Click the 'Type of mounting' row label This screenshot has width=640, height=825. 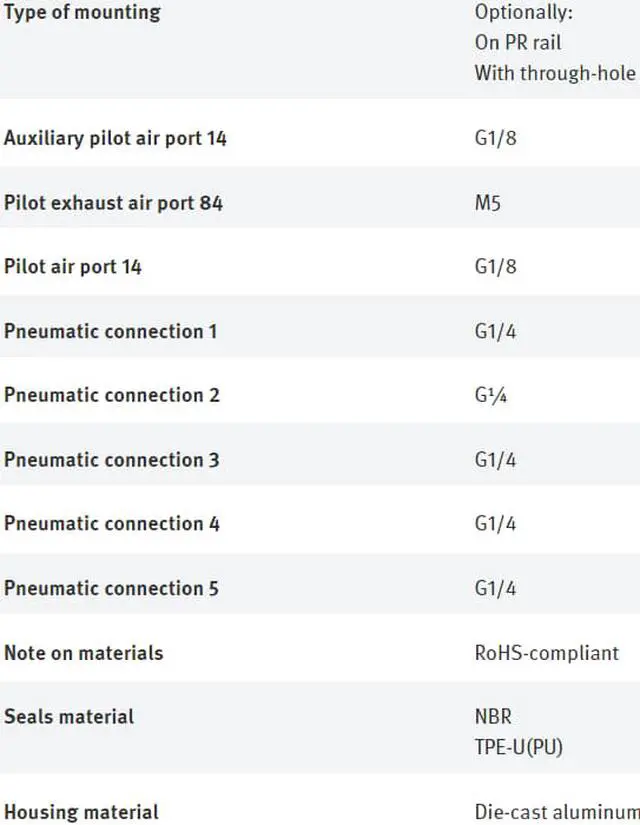click(82, 13)
